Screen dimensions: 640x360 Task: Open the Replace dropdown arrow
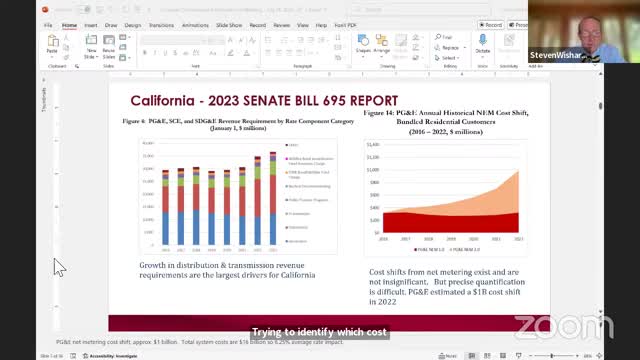(464, 48)
